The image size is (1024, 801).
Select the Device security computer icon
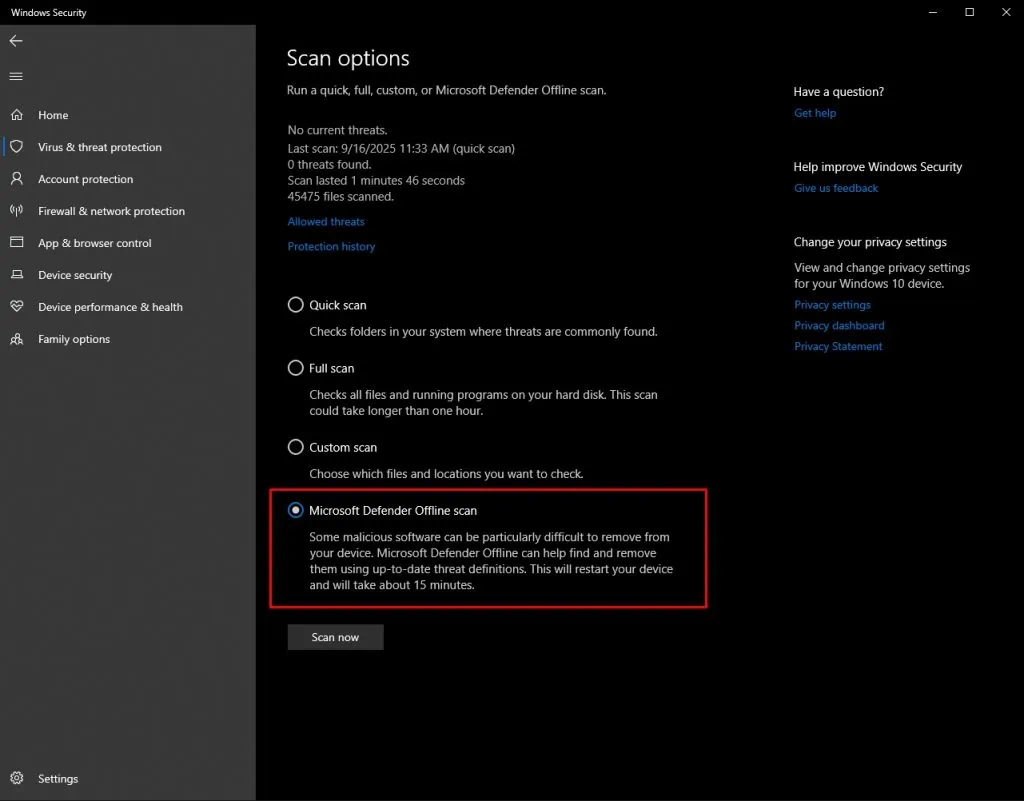[16, 275]
